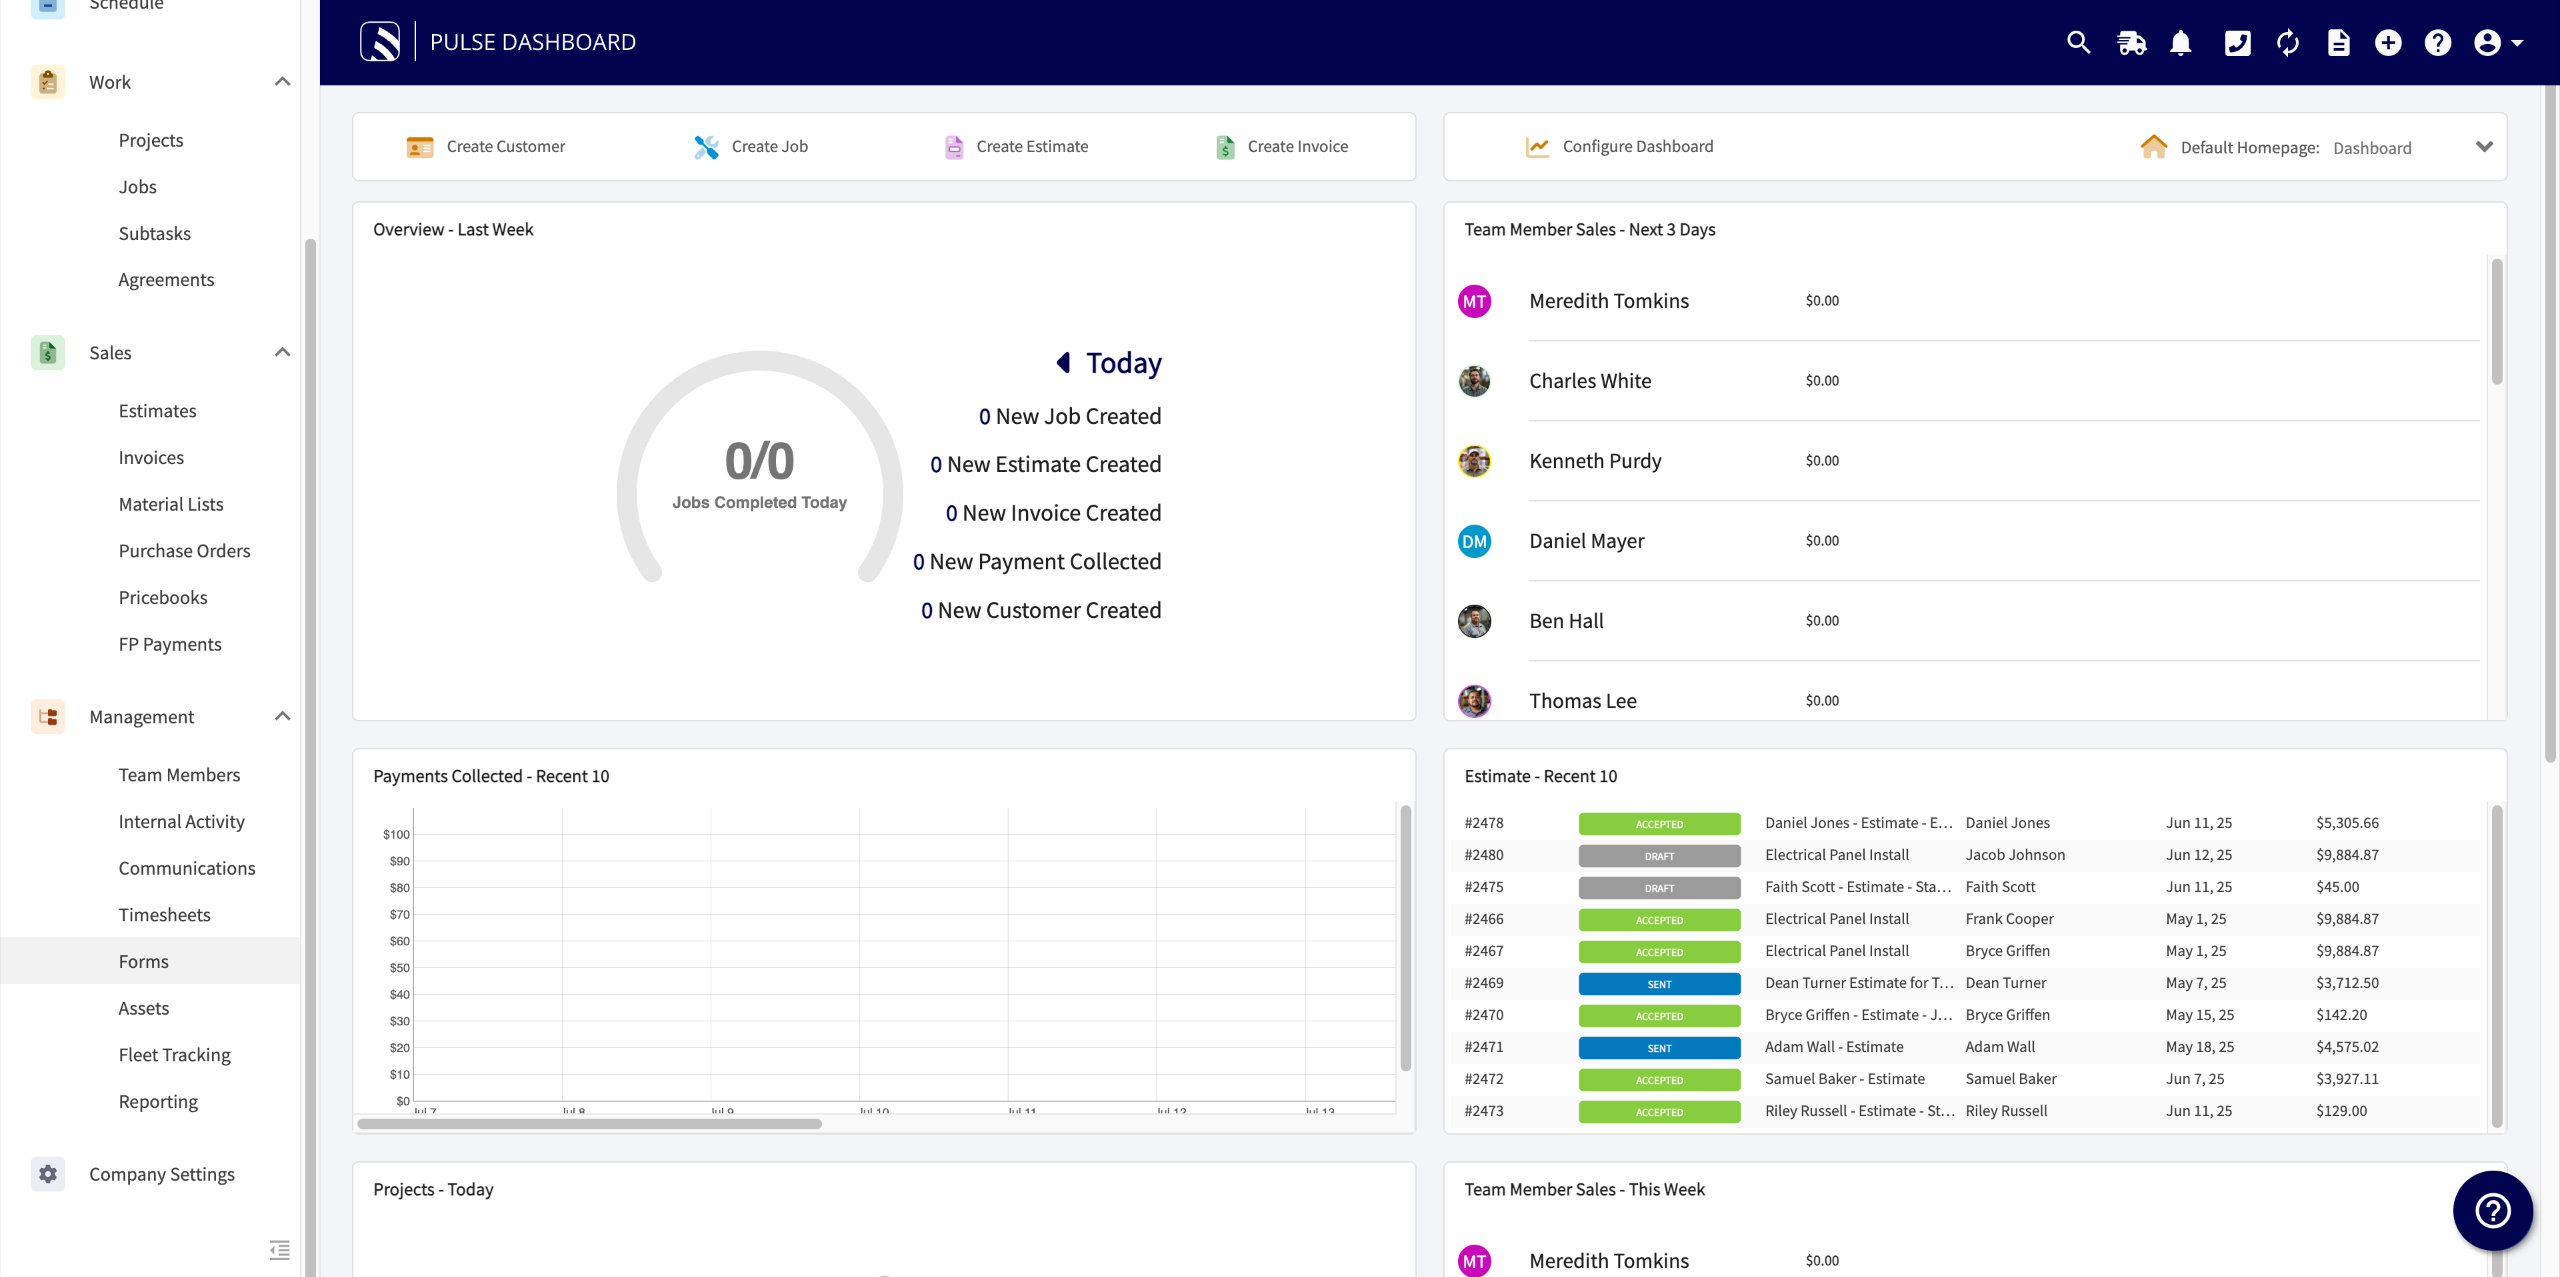2560x1277 pixels.
Task: Click the sync refresh icon
Action: pos(2287,42)
